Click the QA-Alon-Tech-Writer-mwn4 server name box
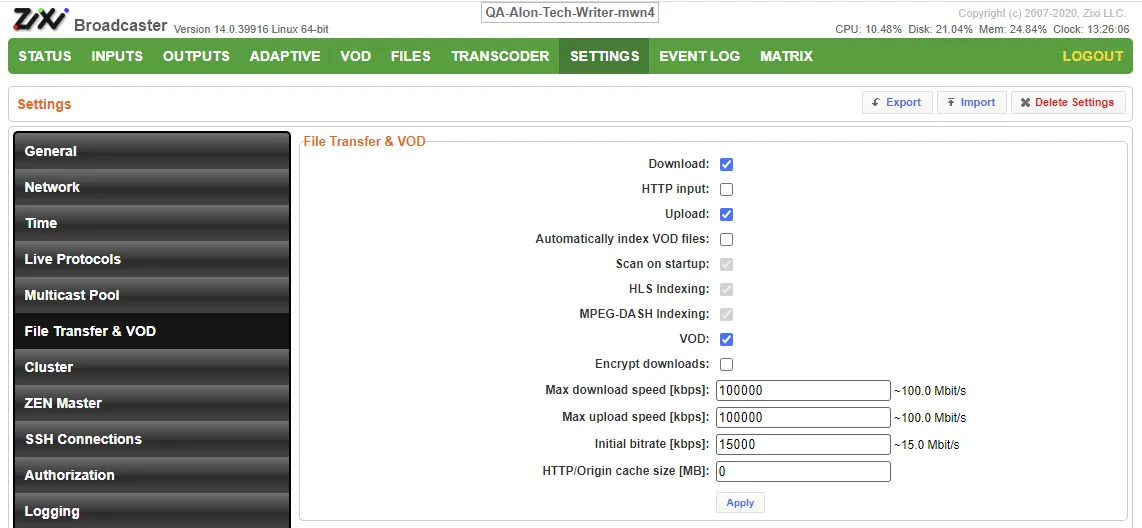 pyautogui.click(x=570, y=13)
